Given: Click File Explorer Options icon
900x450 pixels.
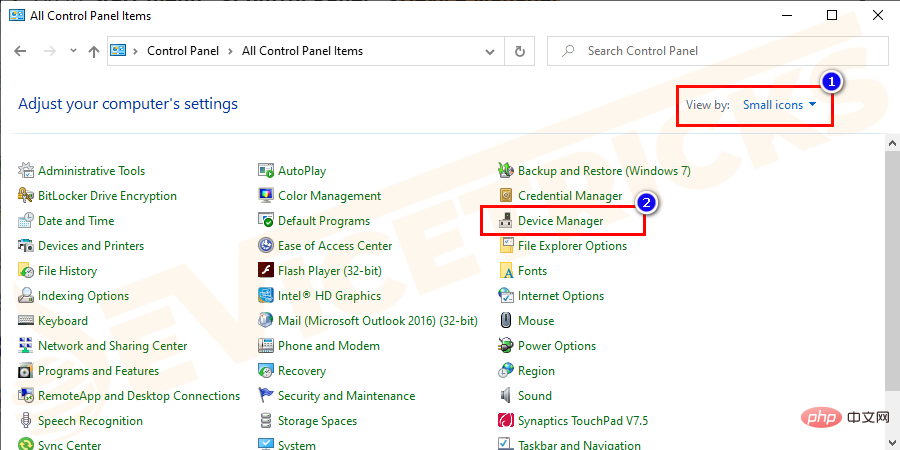Looking at the screenshot, I should 506,246.
